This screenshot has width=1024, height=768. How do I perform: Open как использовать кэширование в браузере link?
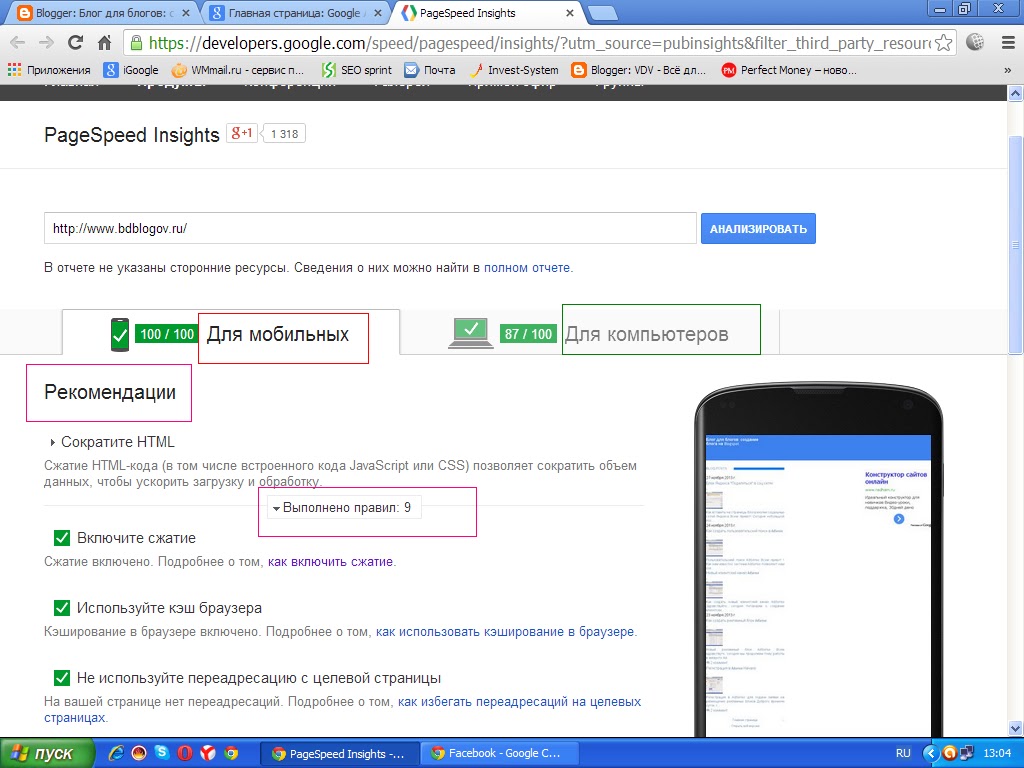coord(505,632)
